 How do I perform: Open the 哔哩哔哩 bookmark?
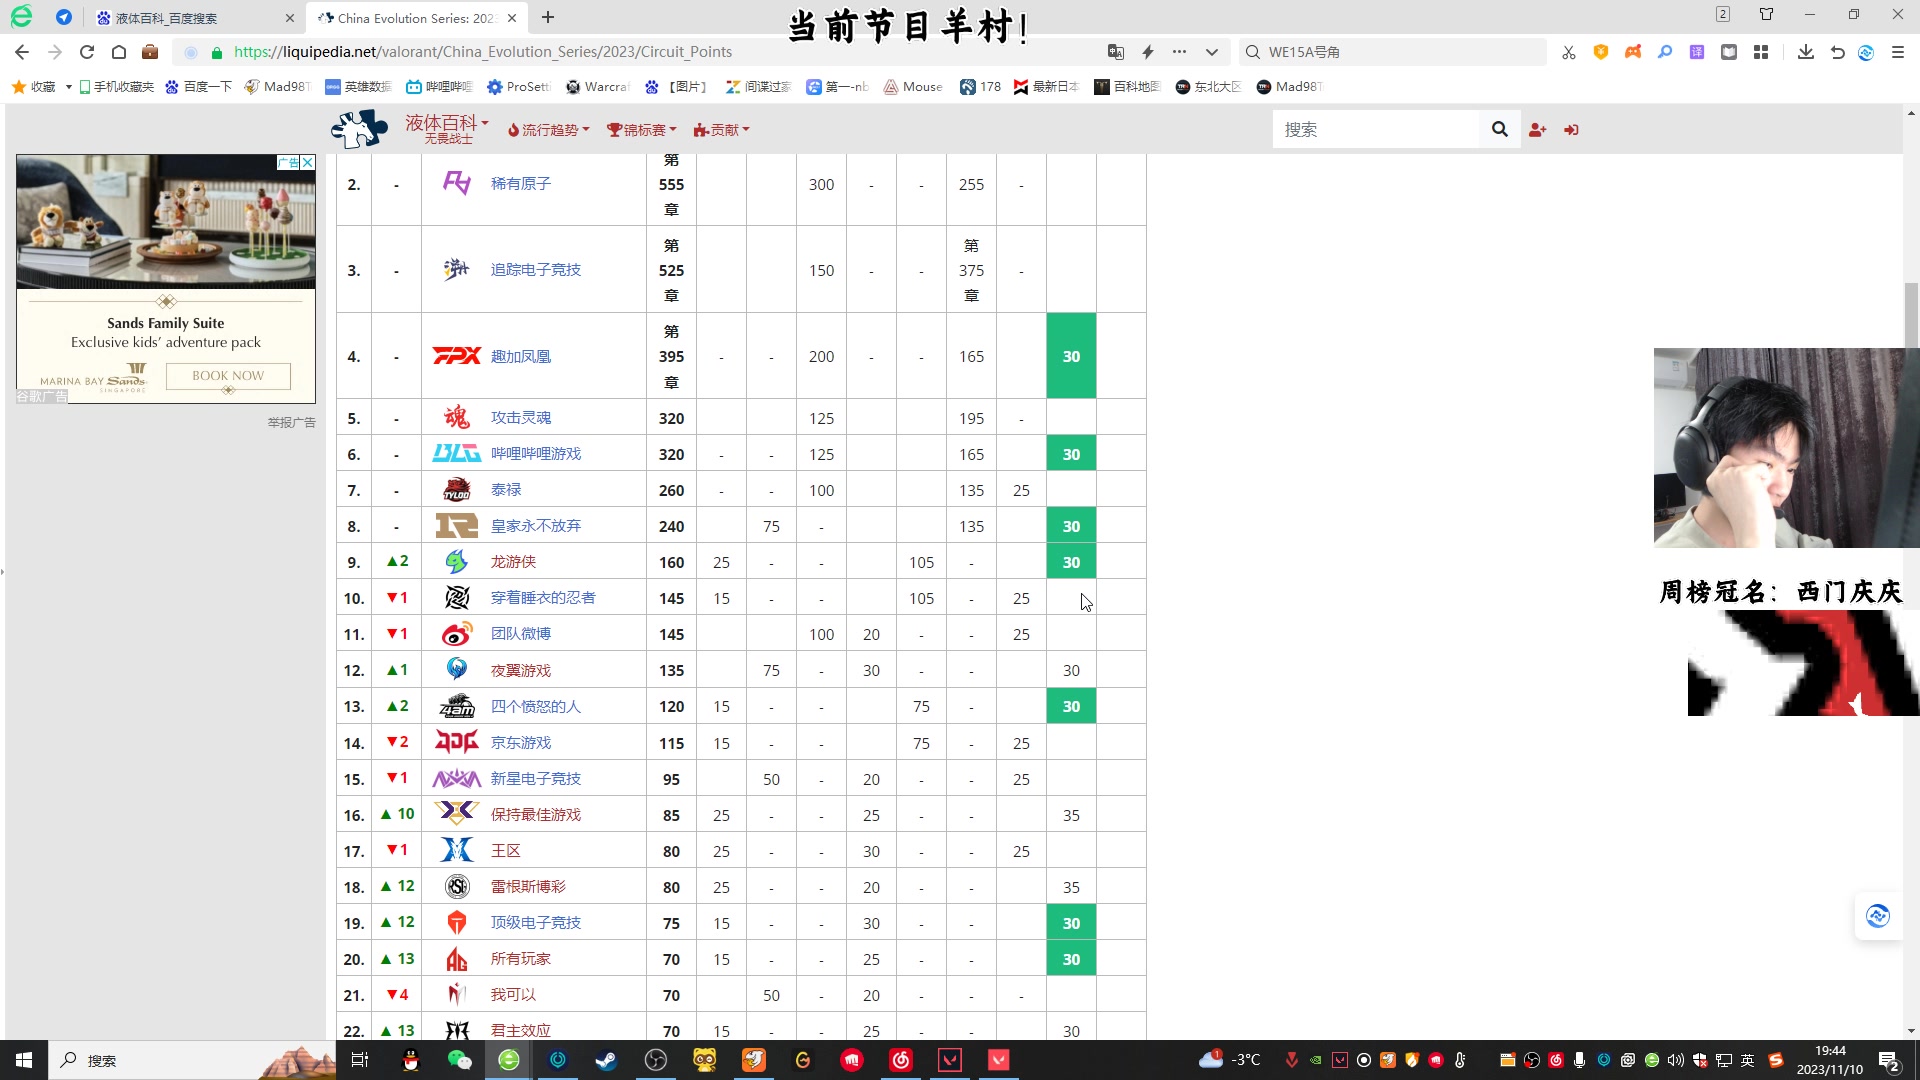[x=439, y=87]
